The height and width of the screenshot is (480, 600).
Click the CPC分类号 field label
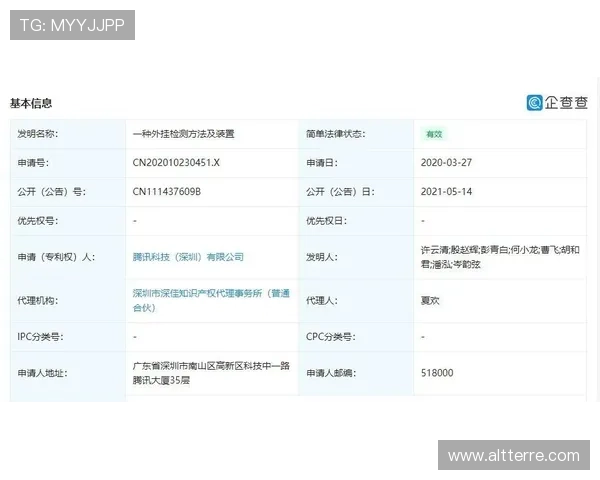pos(330,337)
